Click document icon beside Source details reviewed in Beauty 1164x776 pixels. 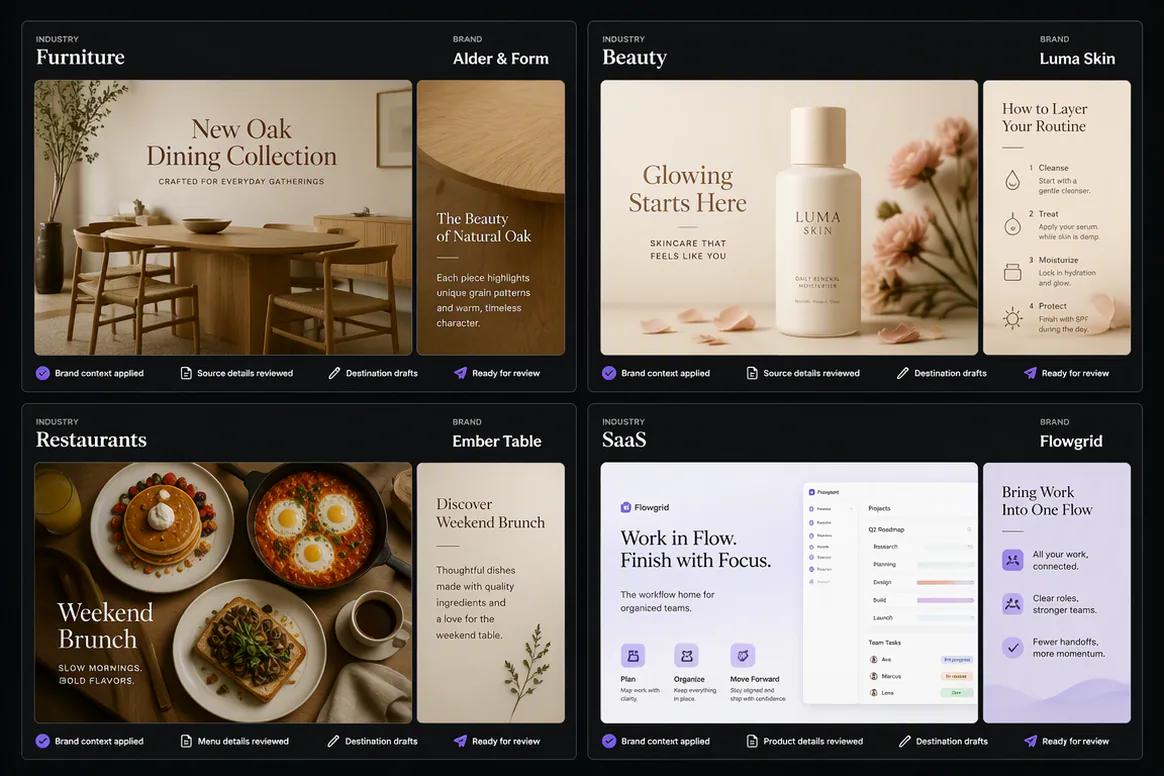(752, 373)
